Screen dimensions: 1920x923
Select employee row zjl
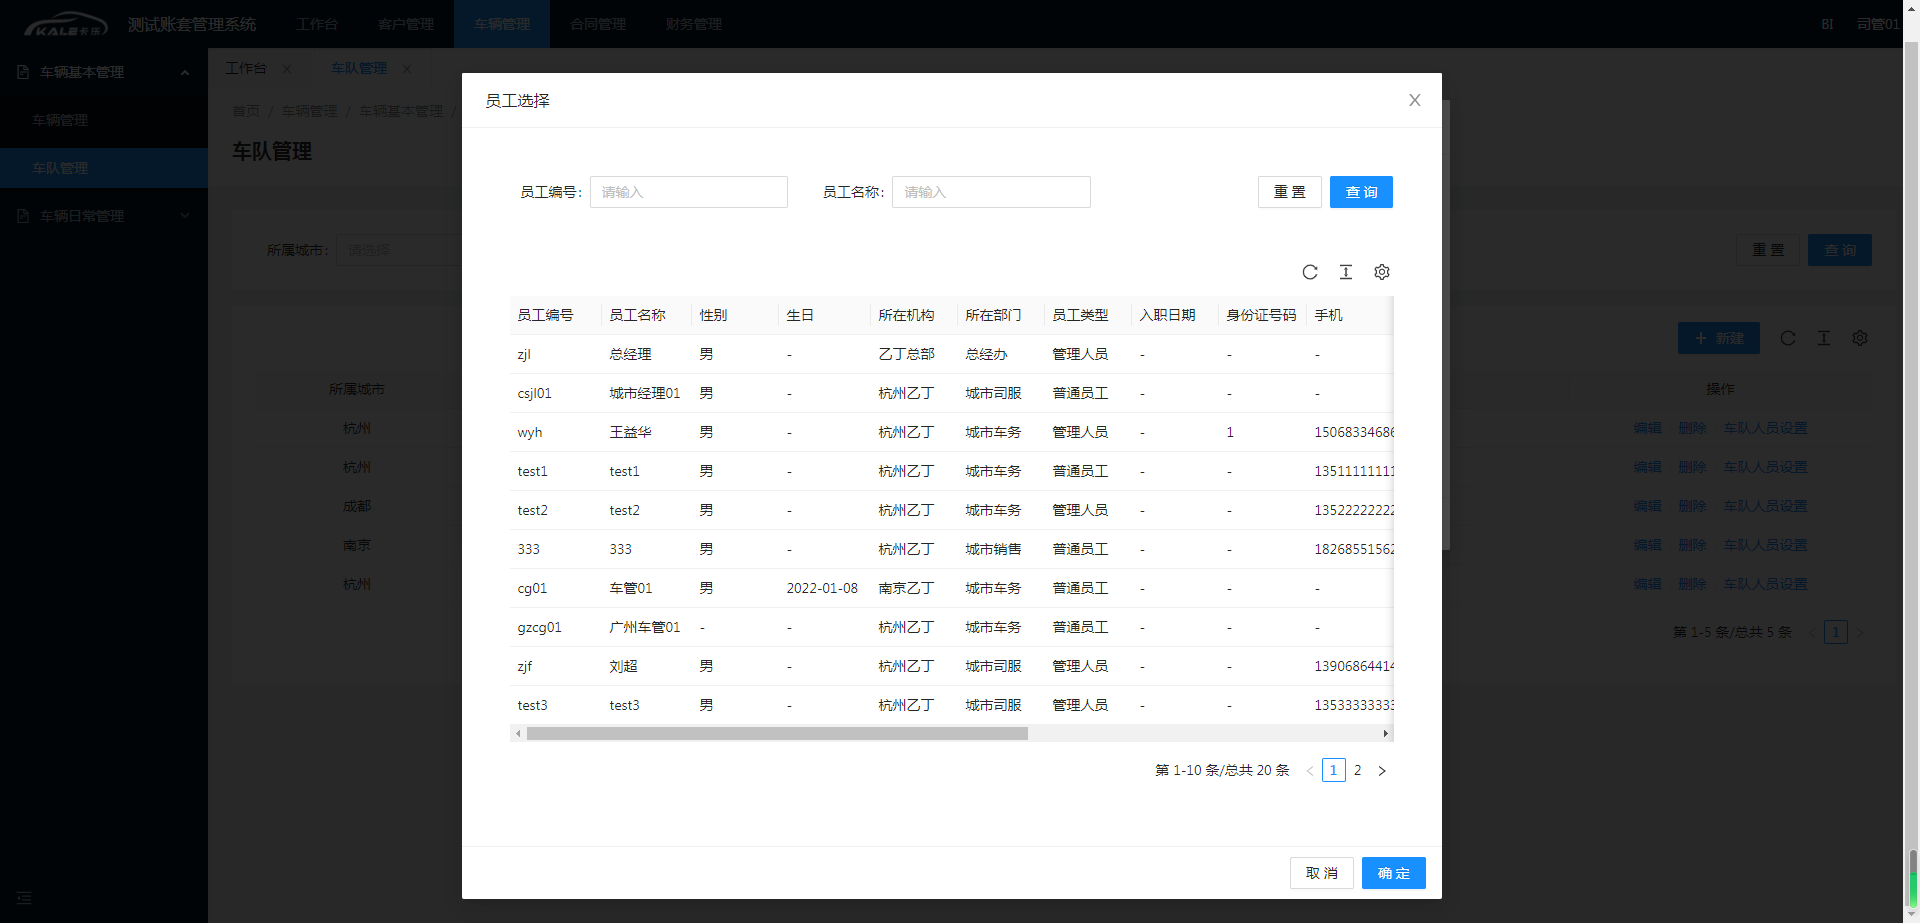click(951, 354)
